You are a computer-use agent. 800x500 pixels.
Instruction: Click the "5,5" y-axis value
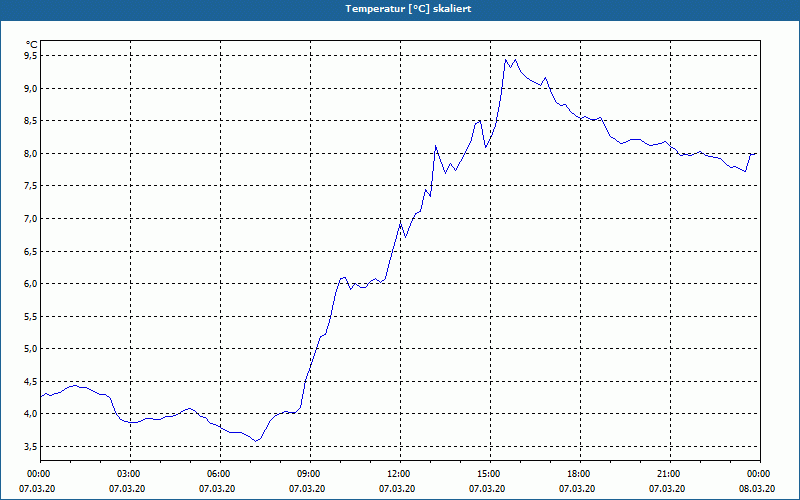click(x=31, y=316)
